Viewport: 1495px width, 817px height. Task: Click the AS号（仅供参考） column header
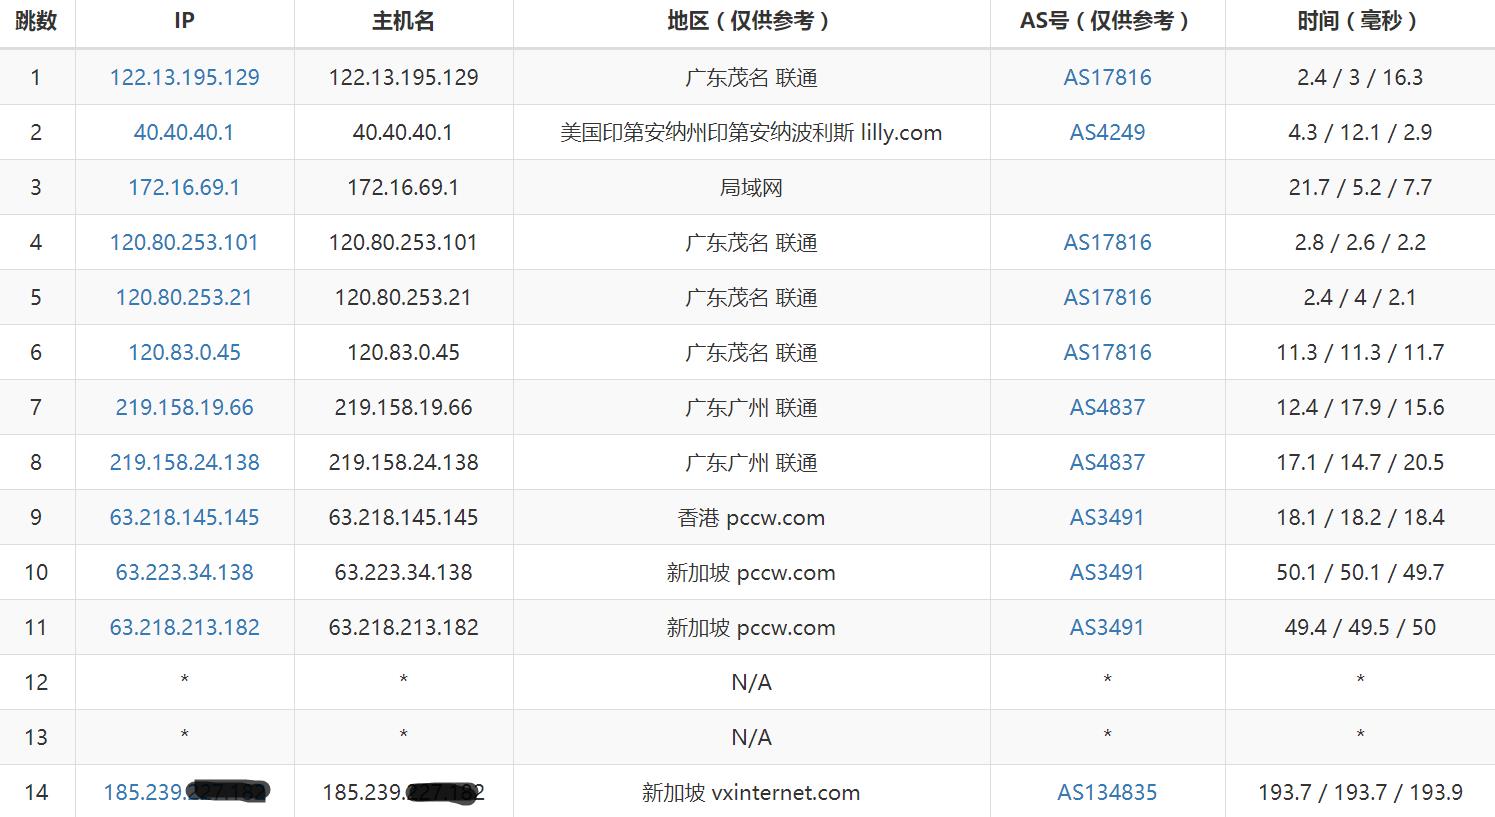point(1107,21)
